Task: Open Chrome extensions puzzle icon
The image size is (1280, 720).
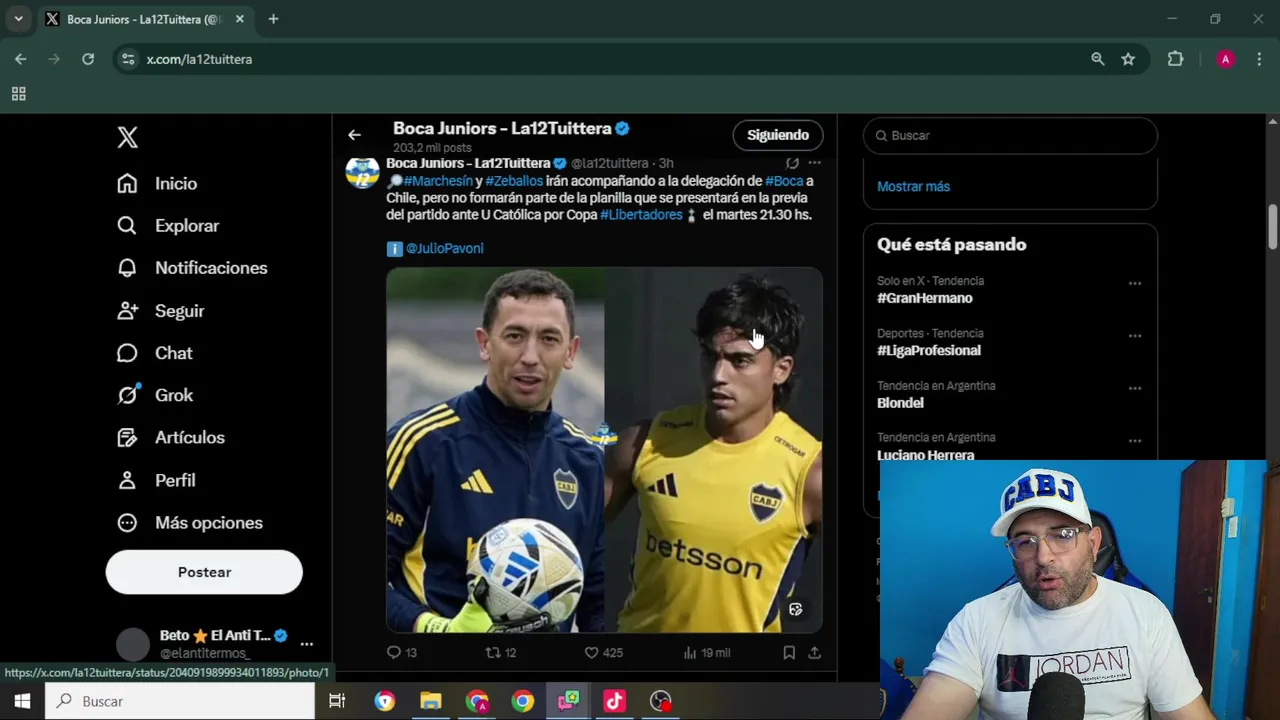Action: pos(1176,59)
